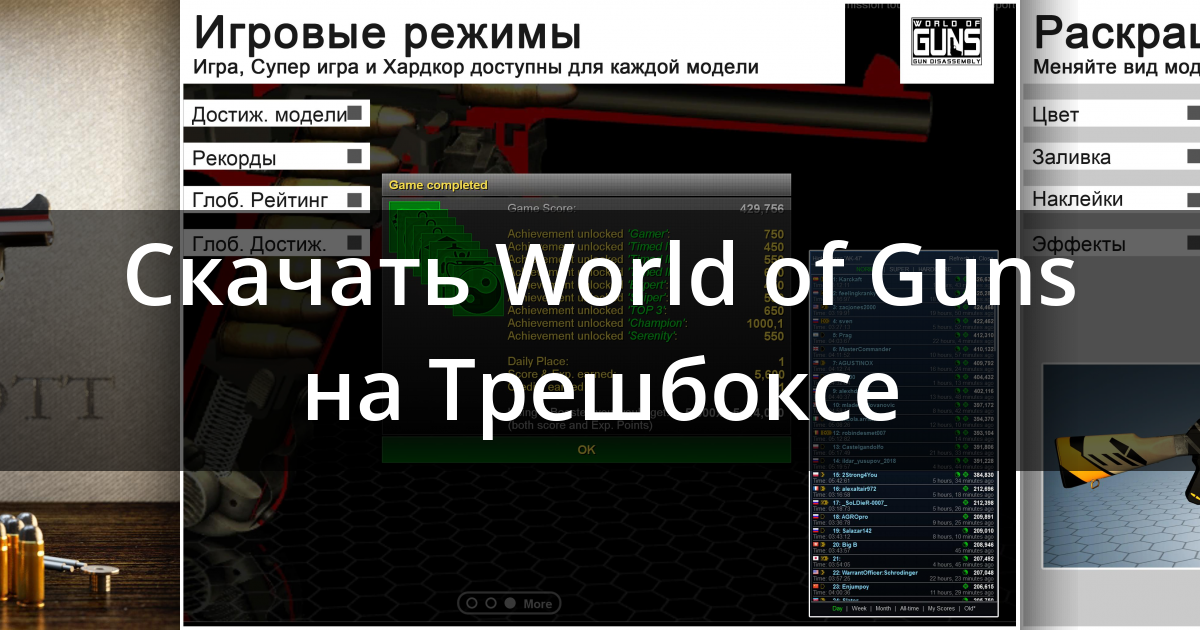Click the third pagination dot beside More

tap(509, 603)
